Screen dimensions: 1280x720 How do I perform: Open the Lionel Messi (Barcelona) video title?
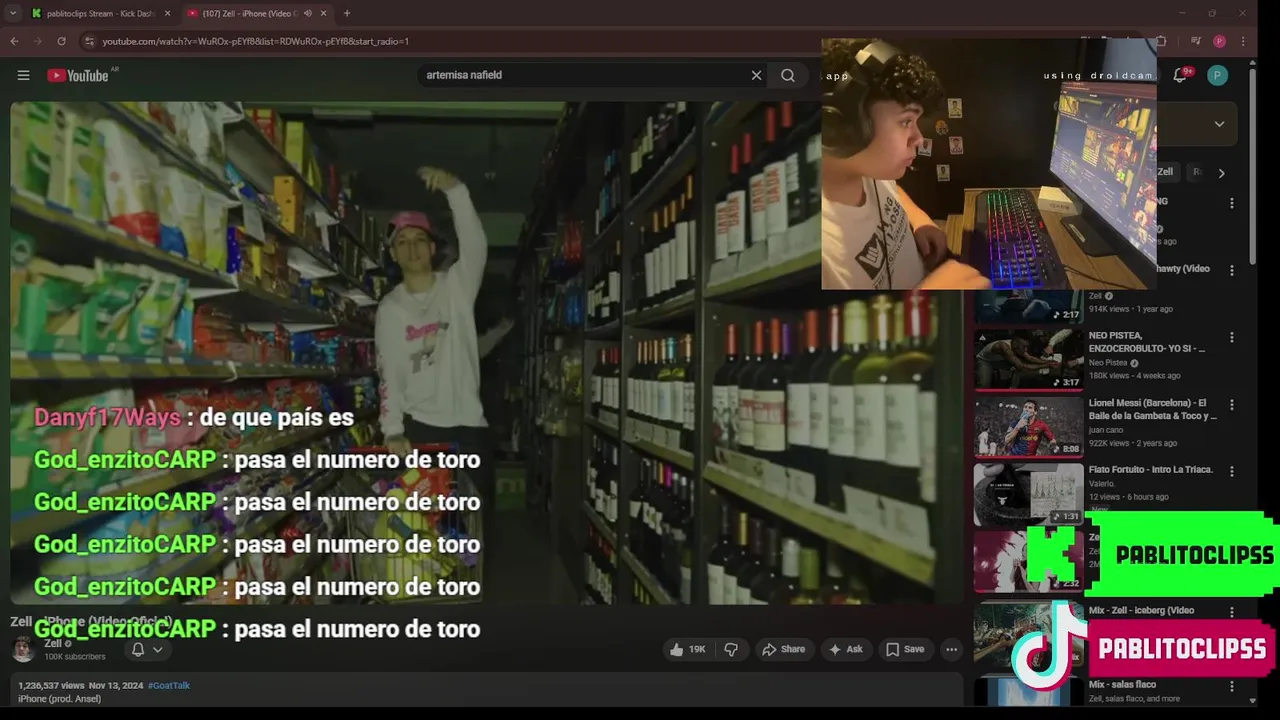[1152, 409]
